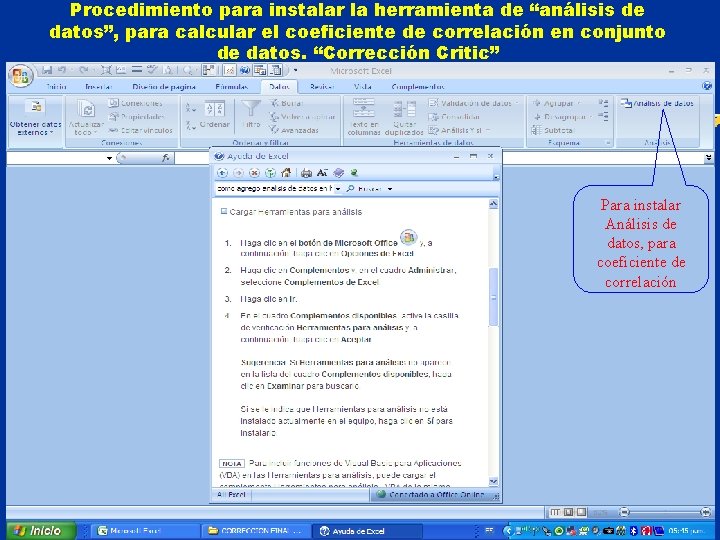Screen dimensions: 720x540
Task: Switch to the Inicio ribbon tab
Action: (x=56, y=86)
